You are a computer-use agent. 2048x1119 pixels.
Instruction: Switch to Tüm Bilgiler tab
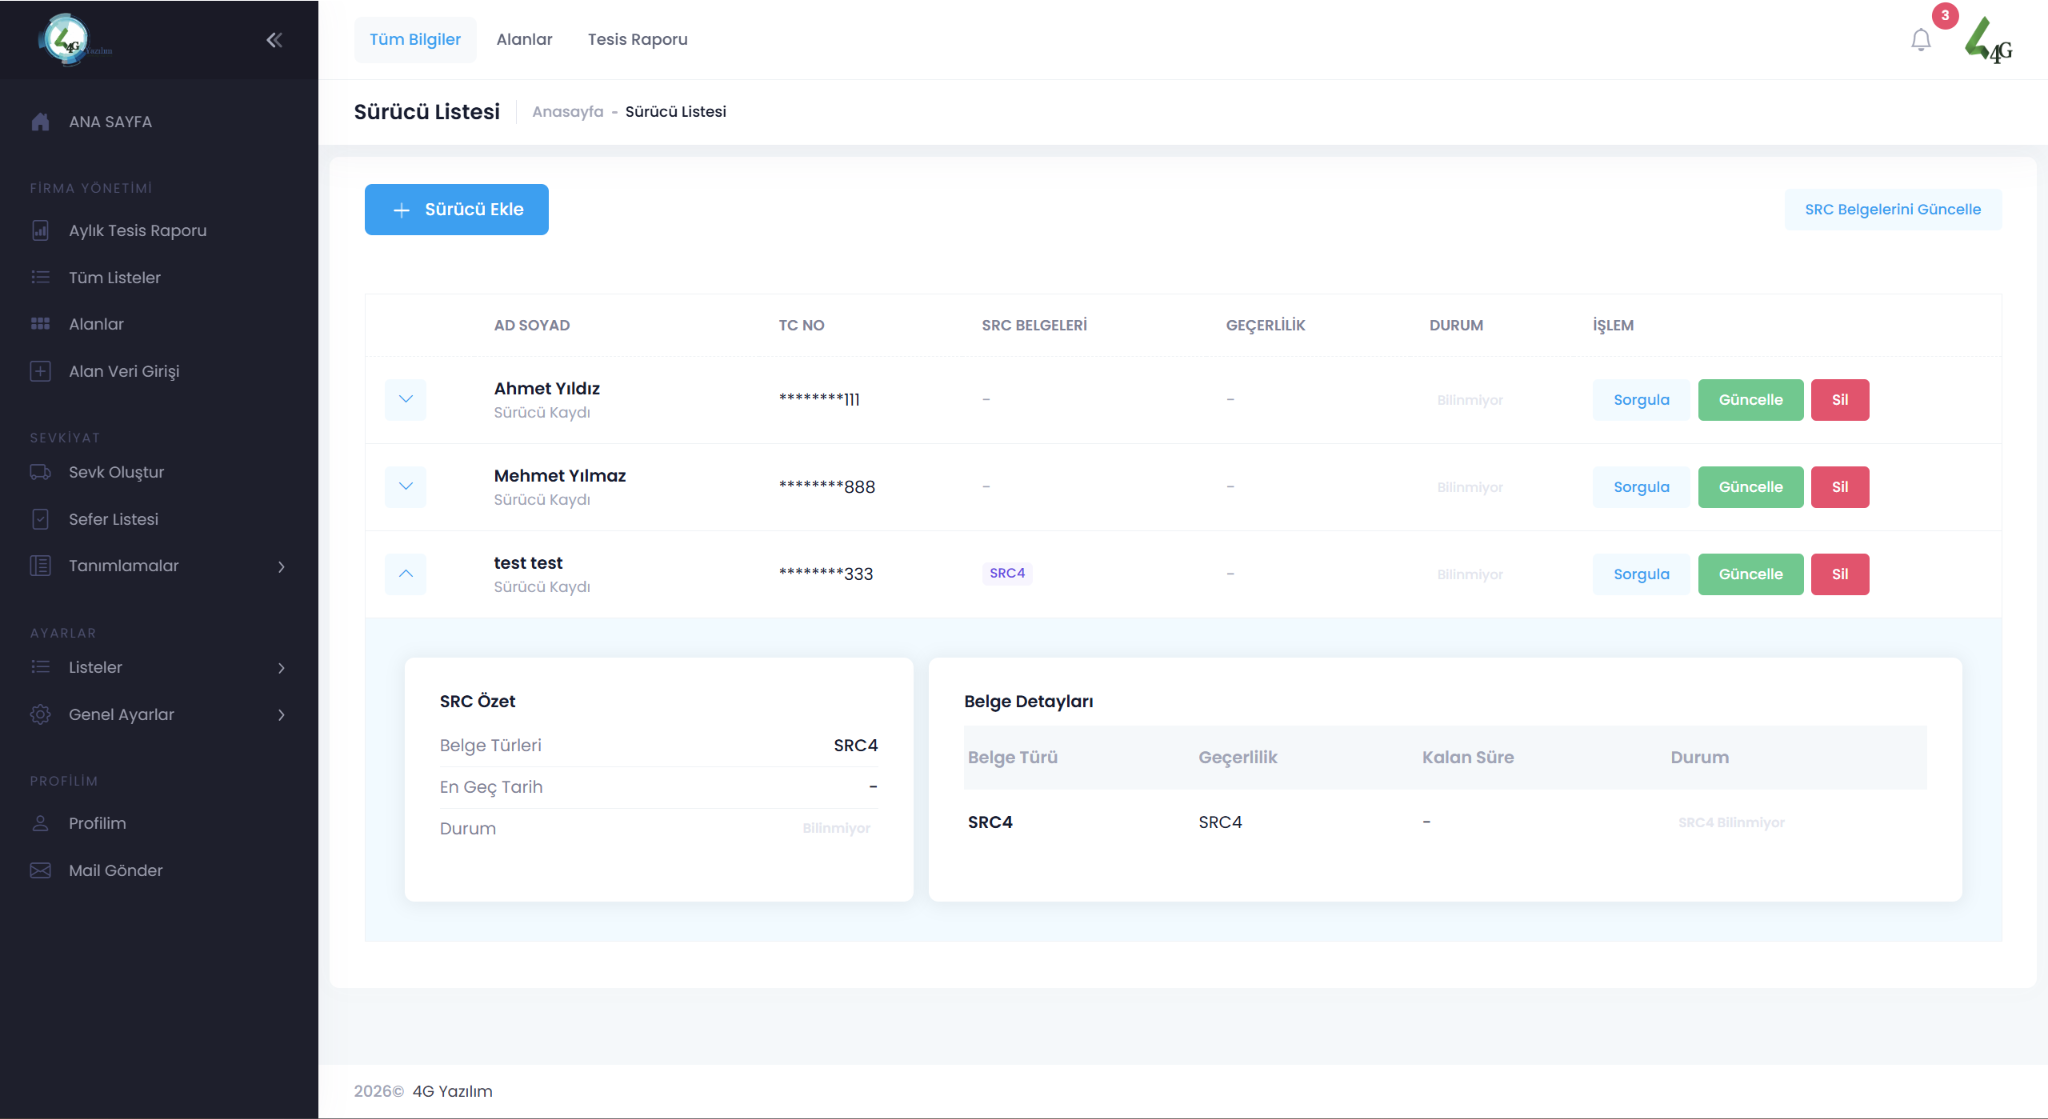click(415, 40)
